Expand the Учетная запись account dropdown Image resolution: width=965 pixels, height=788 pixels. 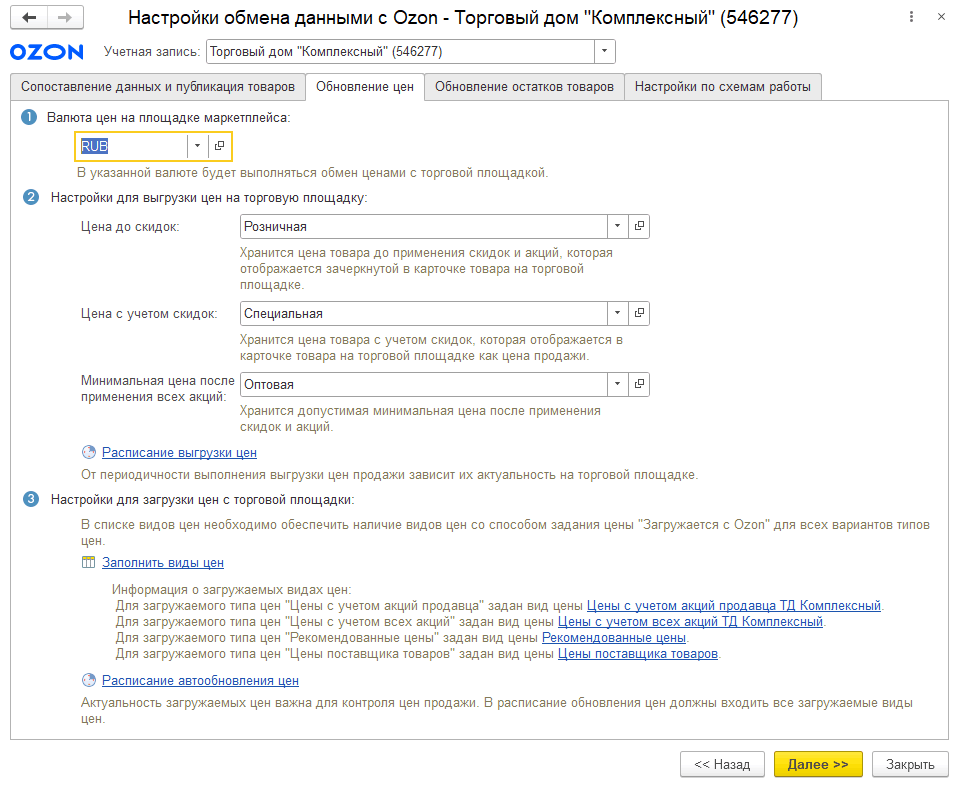pos(604,52)
